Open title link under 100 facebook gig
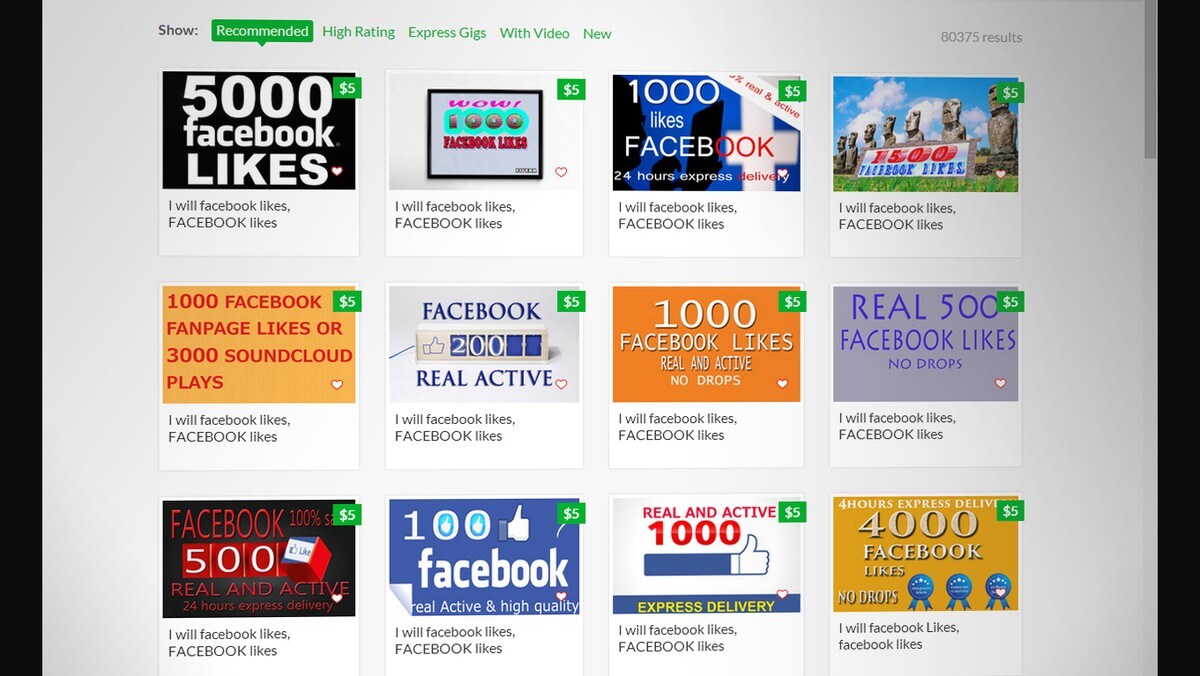Image resolution: width=1200 pixels, height=676 pixels. (x=455, y=640)
